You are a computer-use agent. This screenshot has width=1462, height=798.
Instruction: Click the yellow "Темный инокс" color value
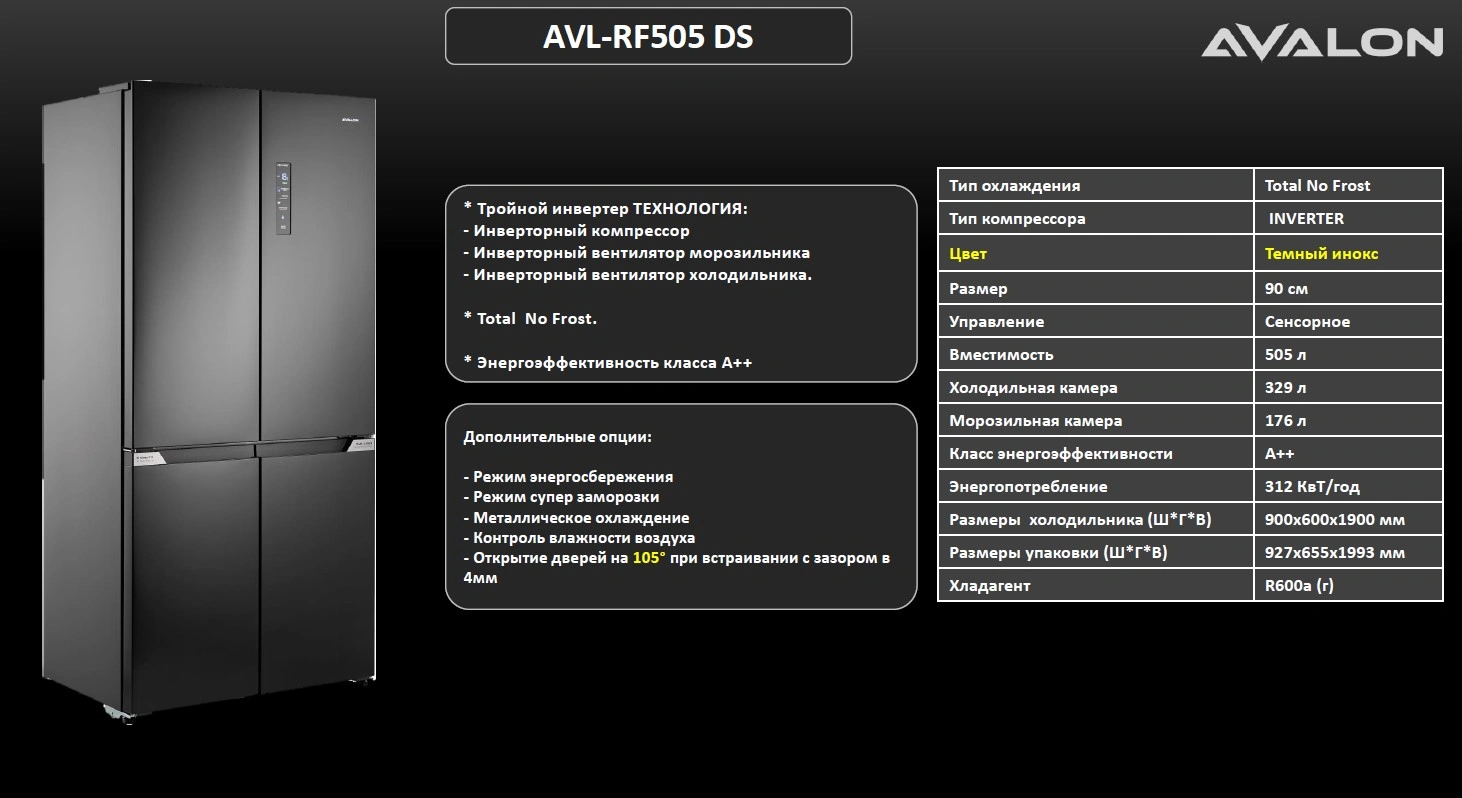1321,254
